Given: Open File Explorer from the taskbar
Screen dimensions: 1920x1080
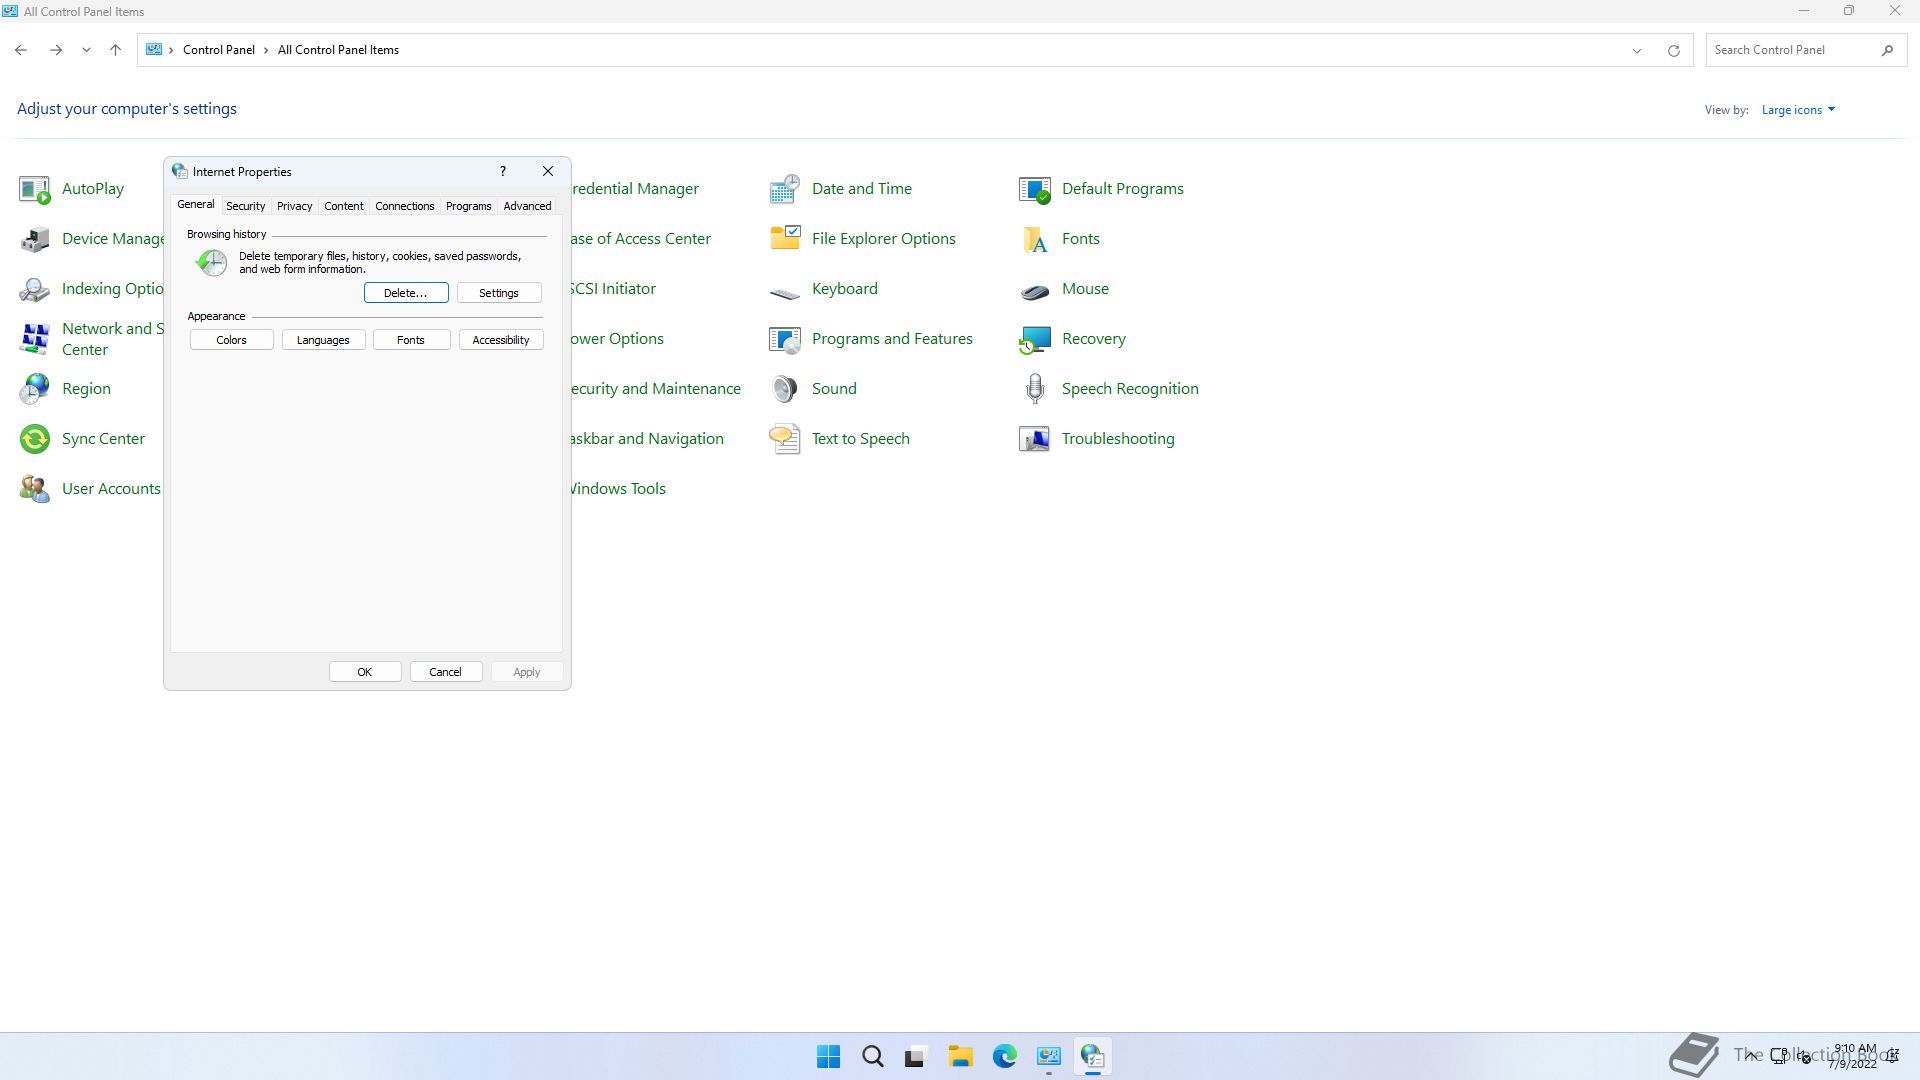Looking at the screenshot, I should 960,1056.
